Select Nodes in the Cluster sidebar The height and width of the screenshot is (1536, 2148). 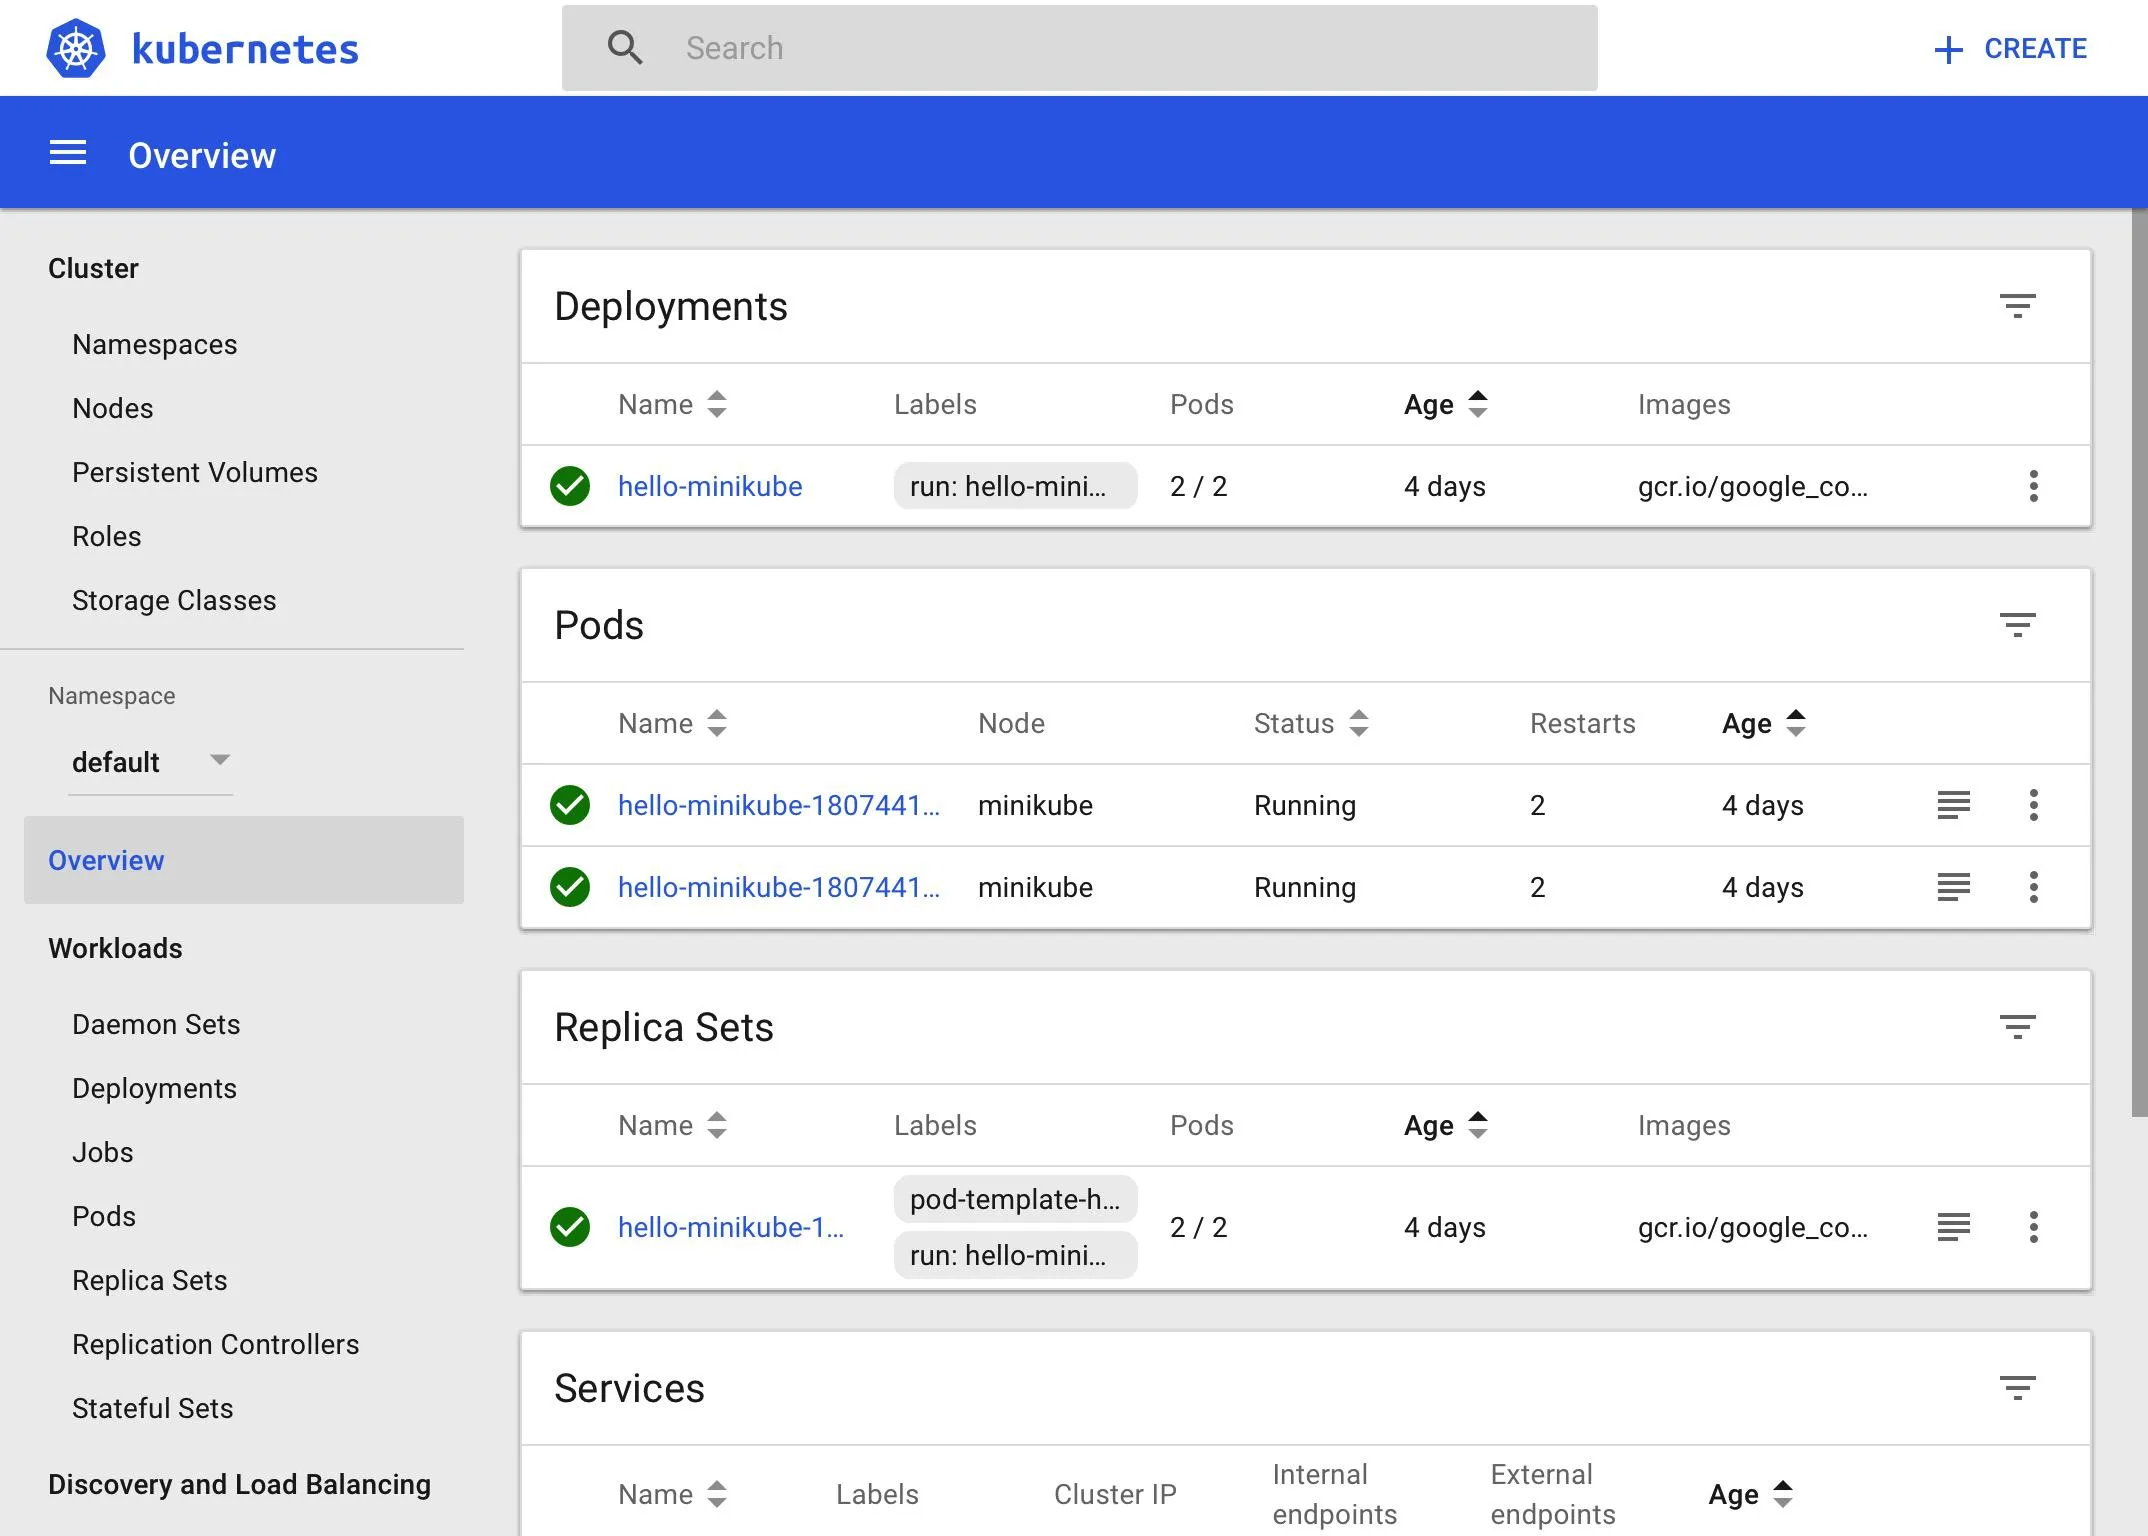(x=113, y=408)
